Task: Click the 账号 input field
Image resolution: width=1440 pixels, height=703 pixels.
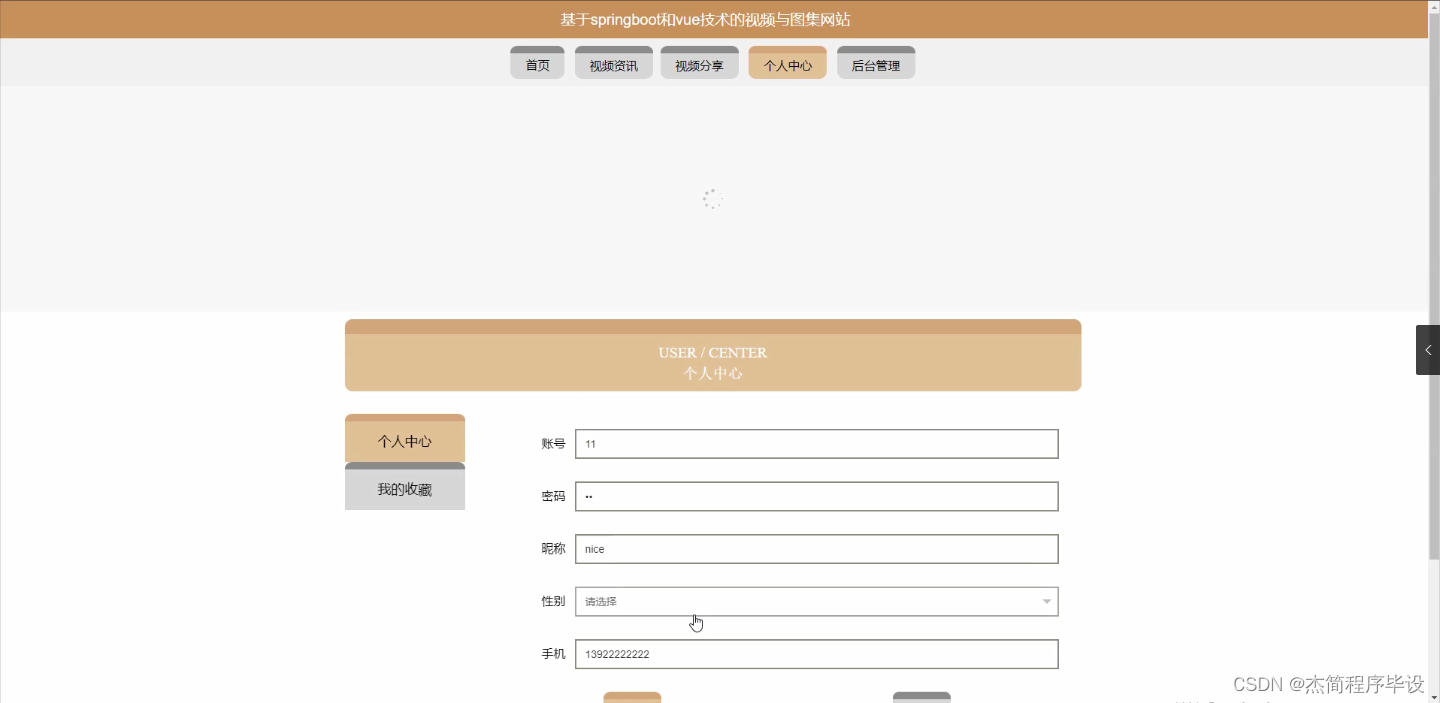Action: point(816,443)
